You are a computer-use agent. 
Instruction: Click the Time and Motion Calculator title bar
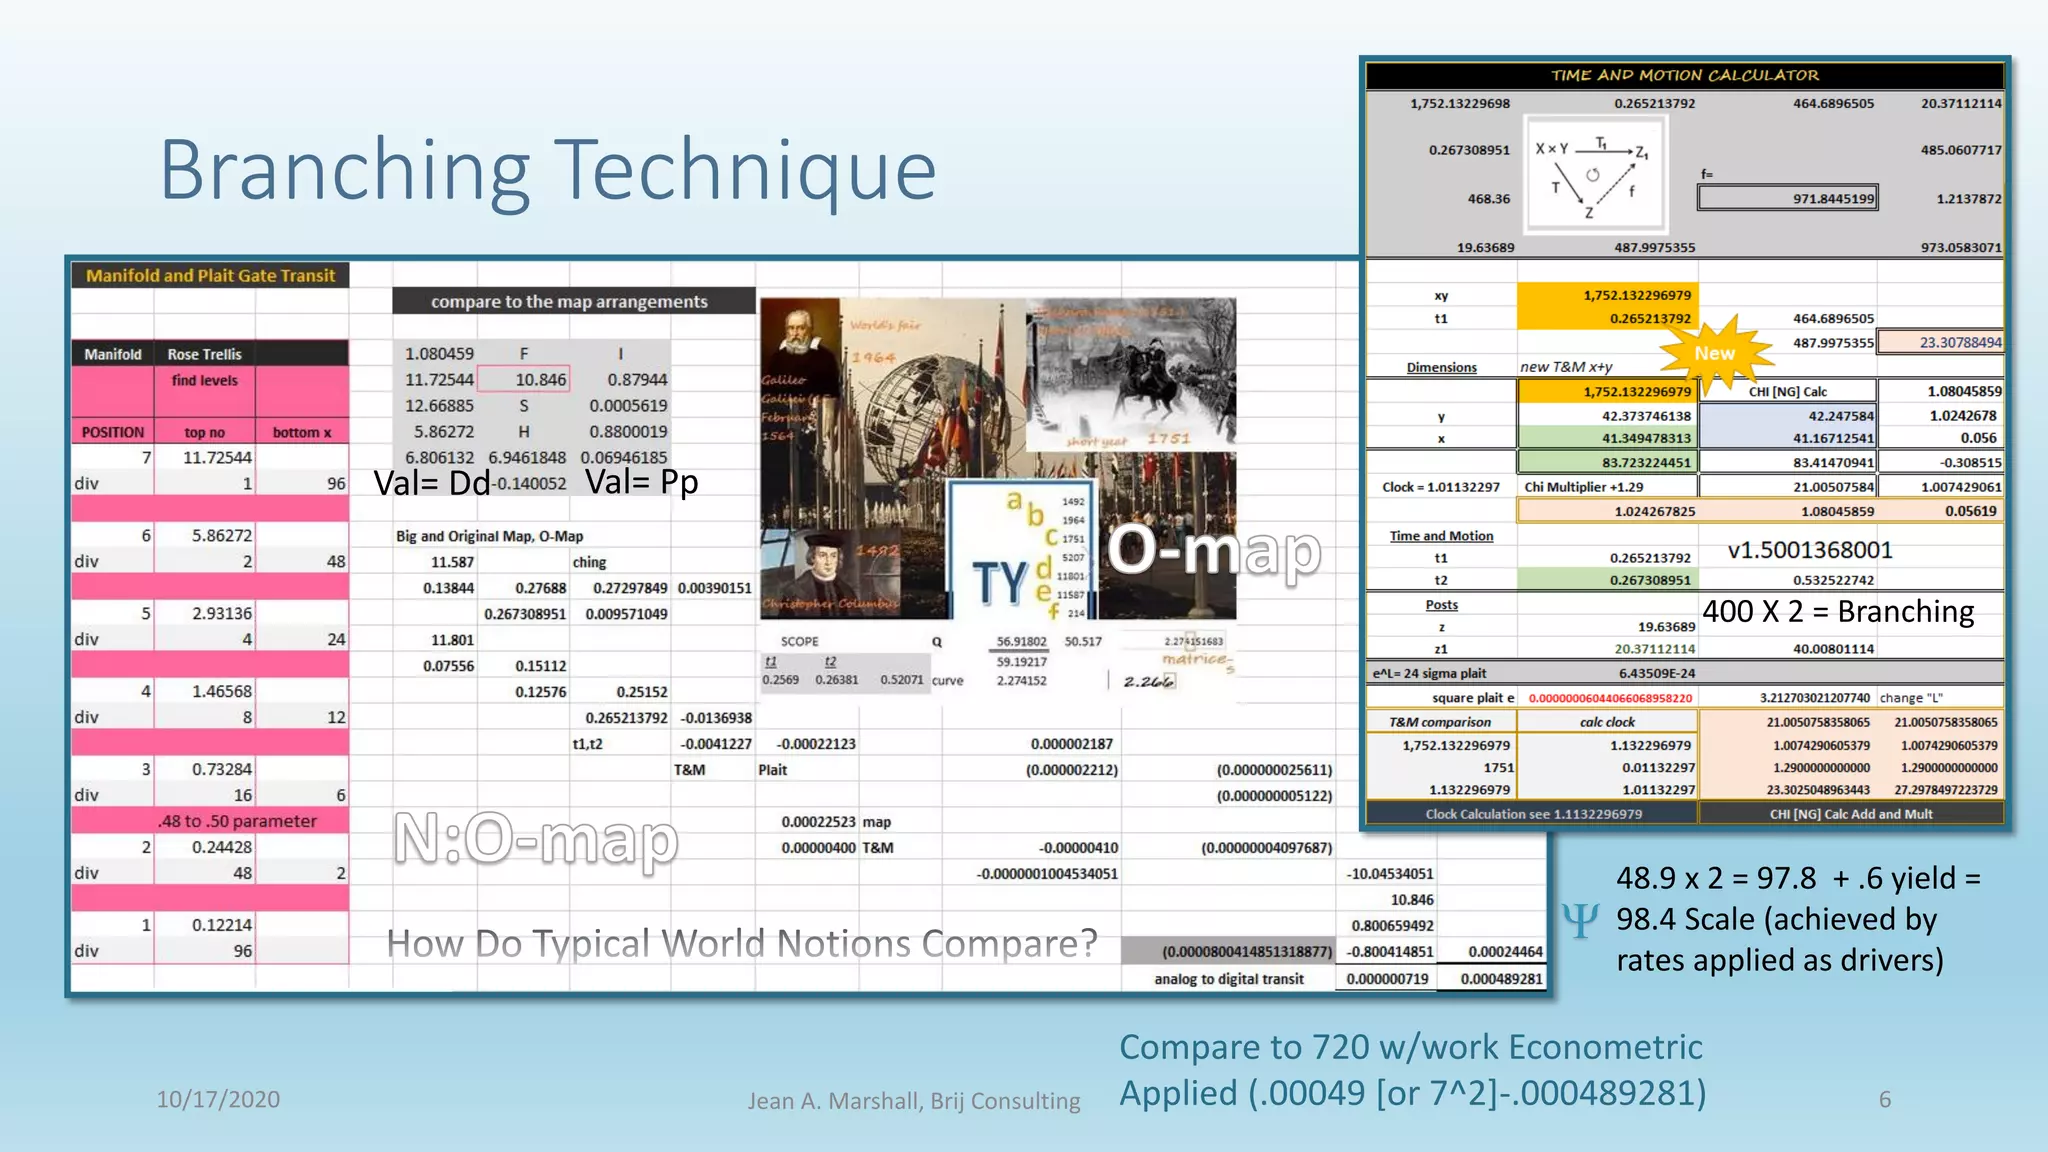[1684, 75]
